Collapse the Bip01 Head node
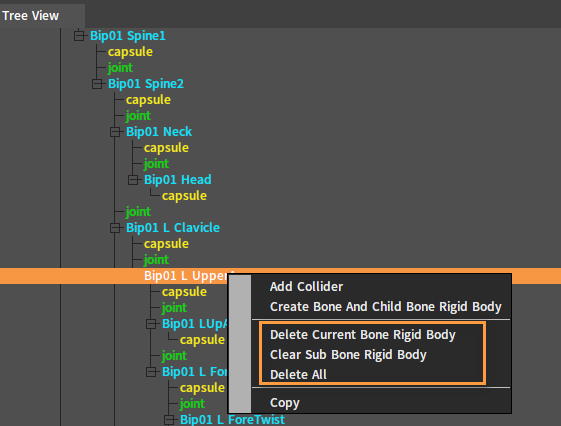This screenshot has height=426, width=561. [x=133, y=180]
